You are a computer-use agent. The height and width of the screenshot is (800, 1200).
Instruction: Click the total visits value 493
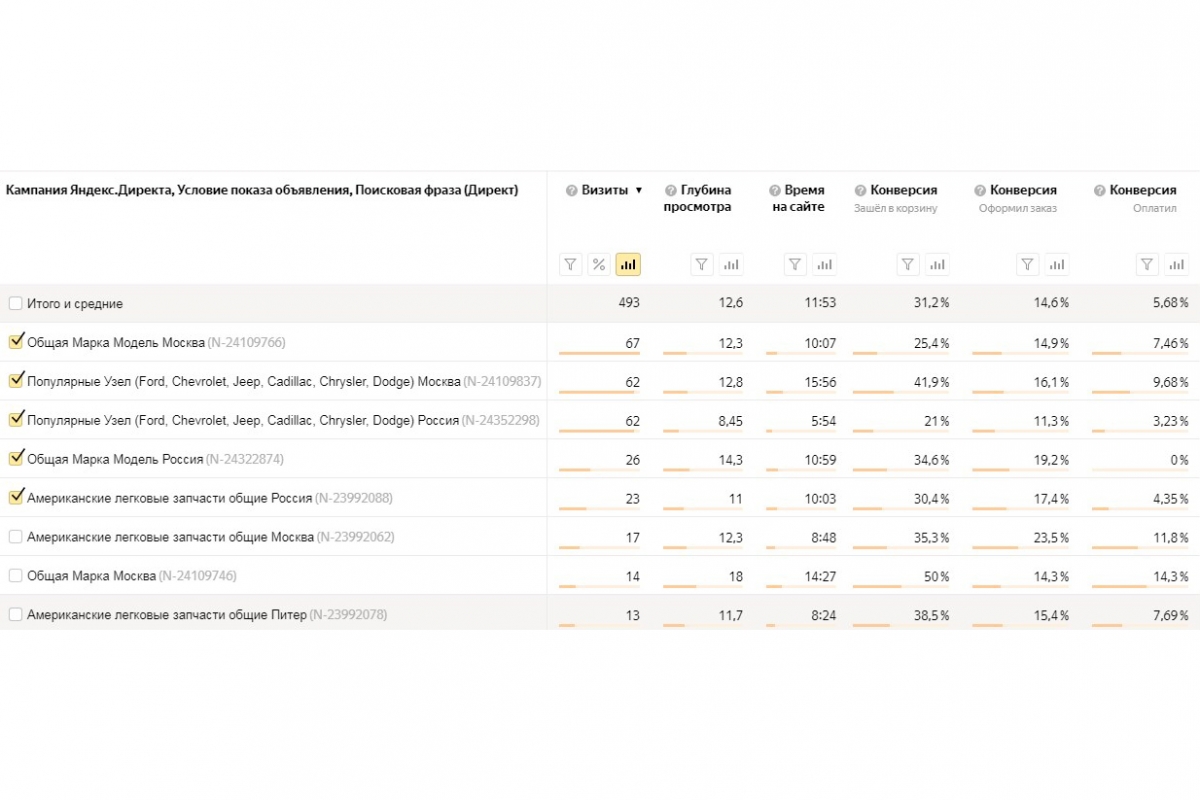629,303
